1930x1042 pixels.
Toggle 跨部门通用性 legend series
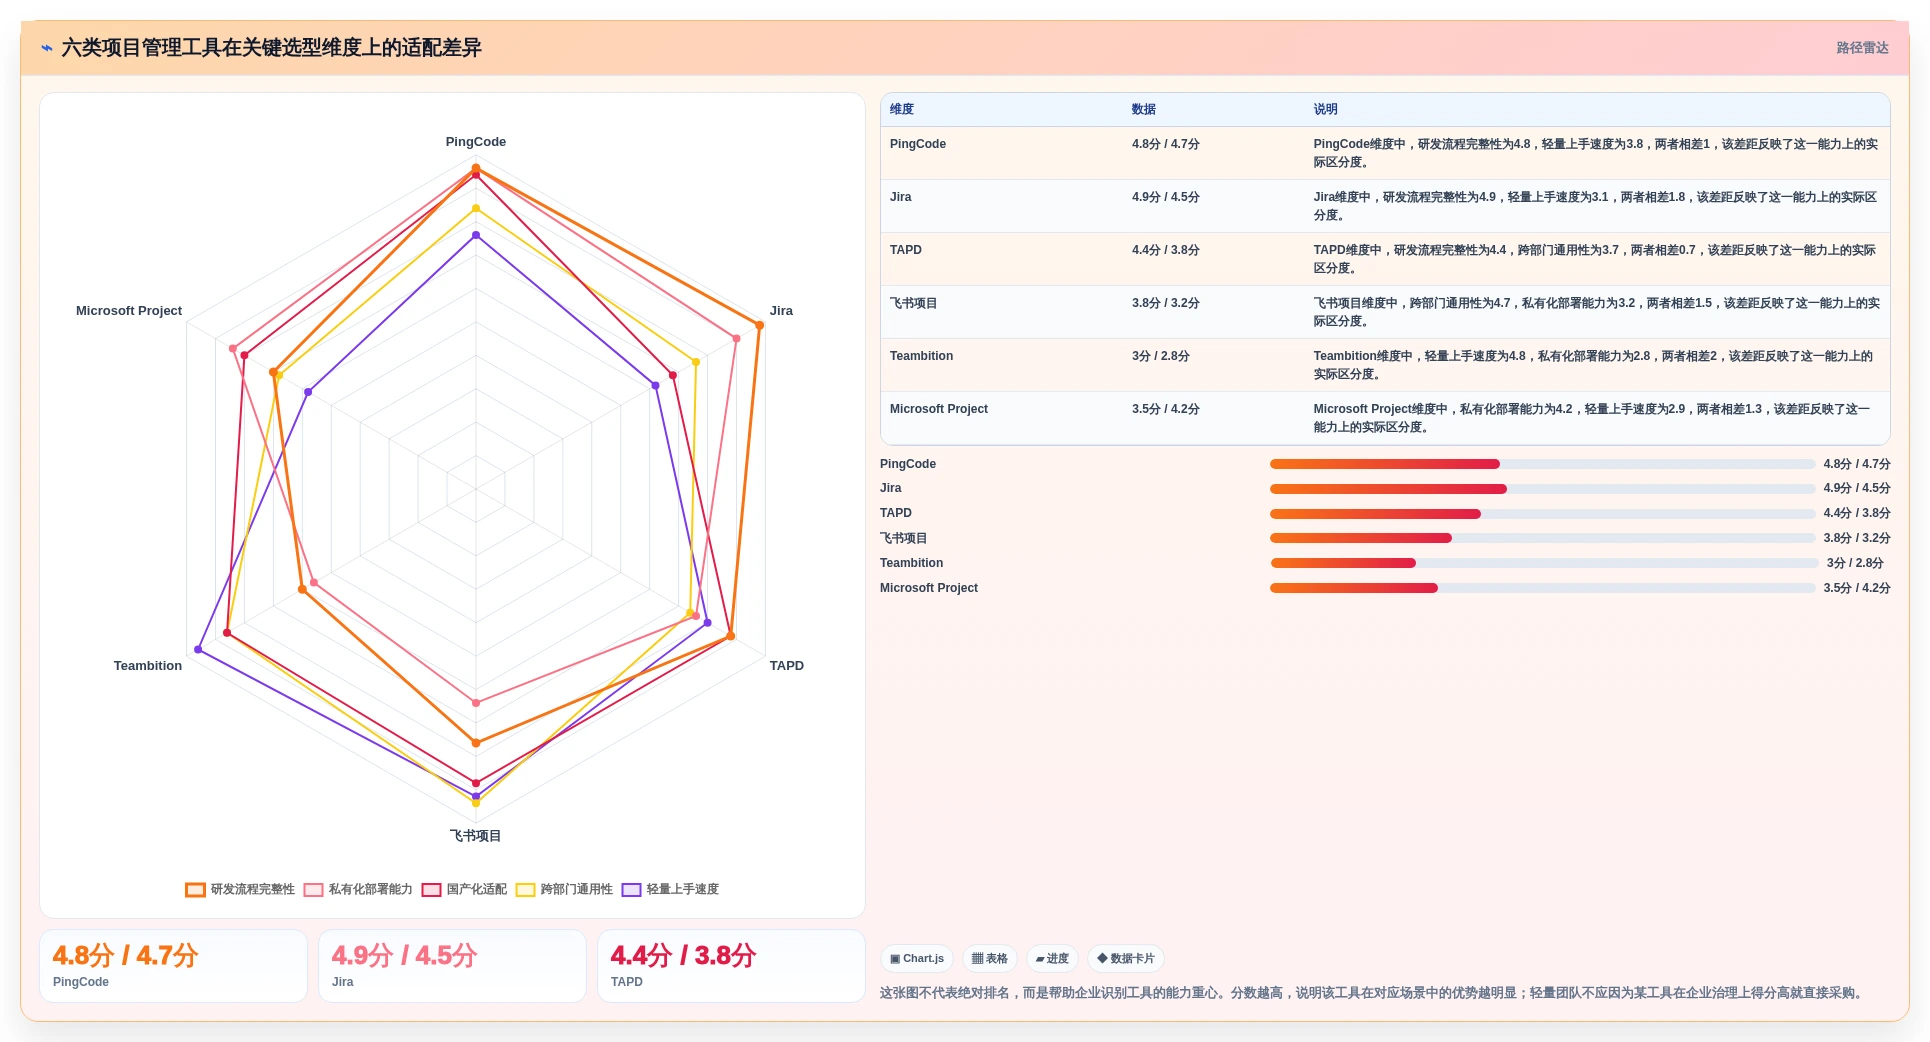[564, 889]
